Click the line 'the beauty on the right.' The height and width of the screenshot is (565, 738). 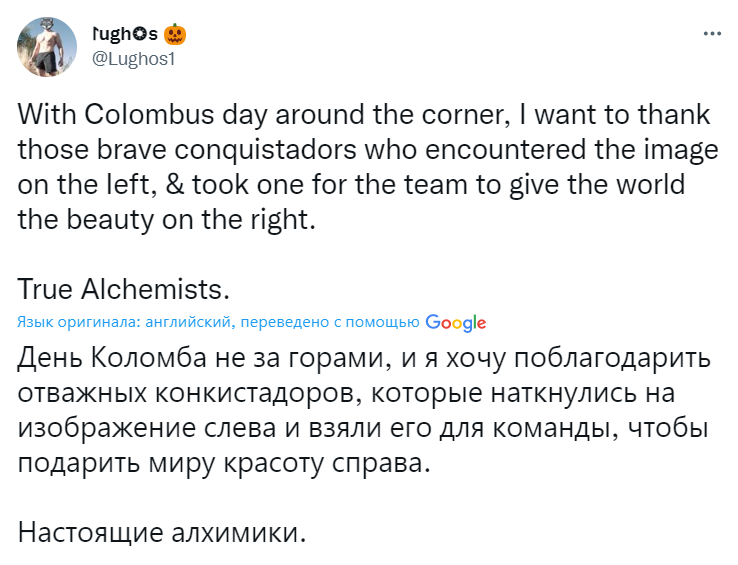coord(166,220)
